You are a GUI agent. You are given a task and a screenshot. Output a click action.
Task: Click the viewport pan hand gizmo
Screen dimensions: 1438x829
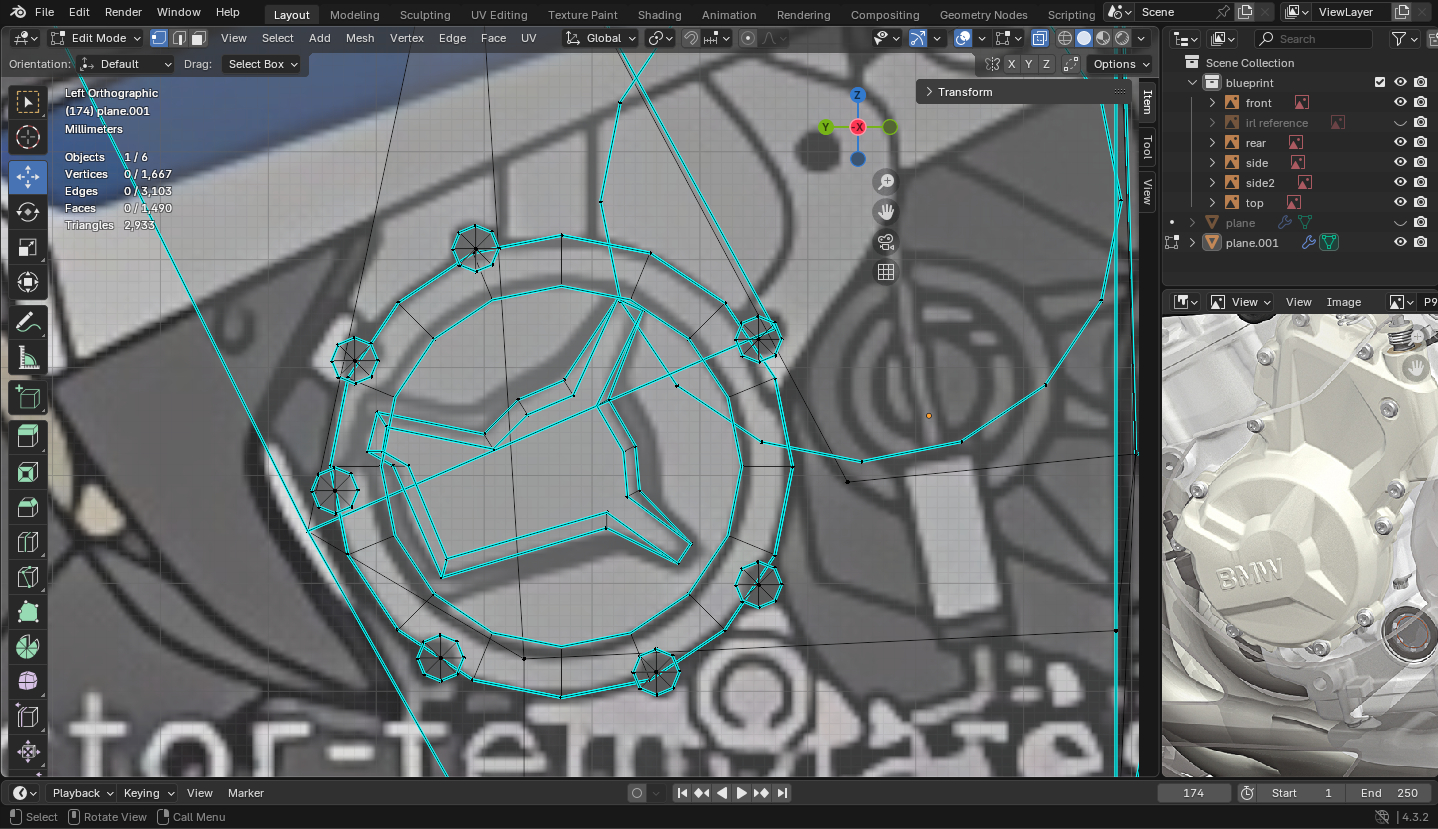click(x=885, y=211)
